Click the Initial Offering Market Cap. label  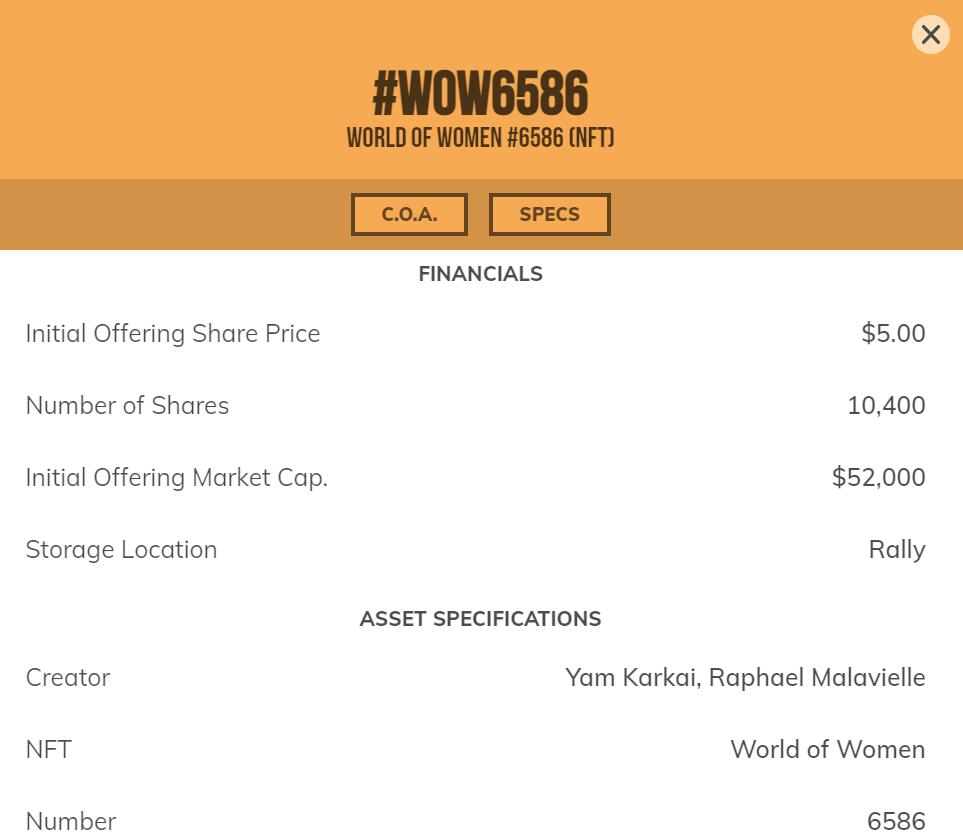(176, 477)
